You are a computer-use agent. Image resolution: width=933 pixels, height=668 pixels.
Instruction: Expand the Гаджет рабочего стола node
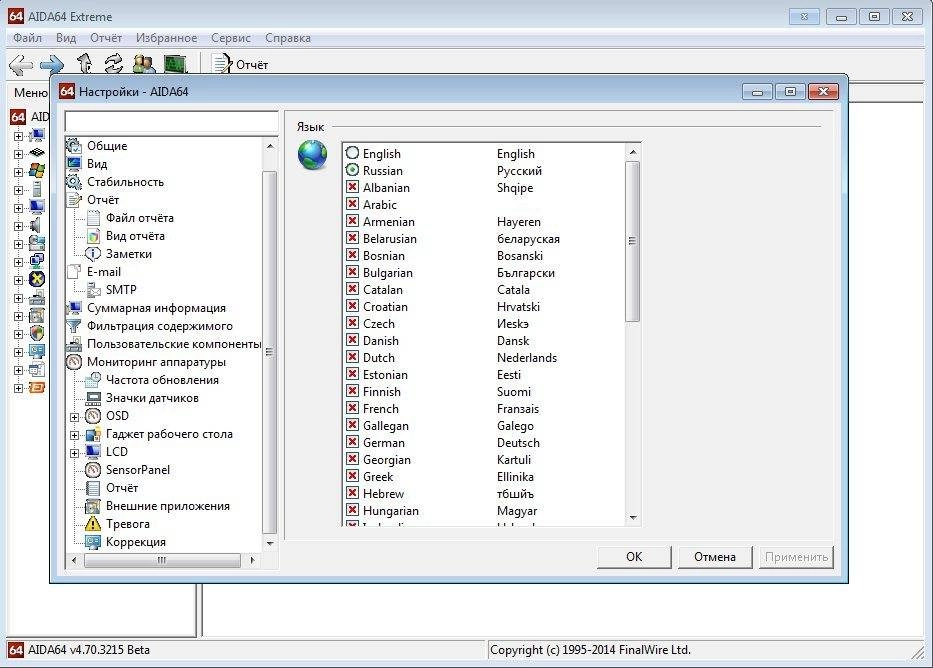tap(75, 435)
